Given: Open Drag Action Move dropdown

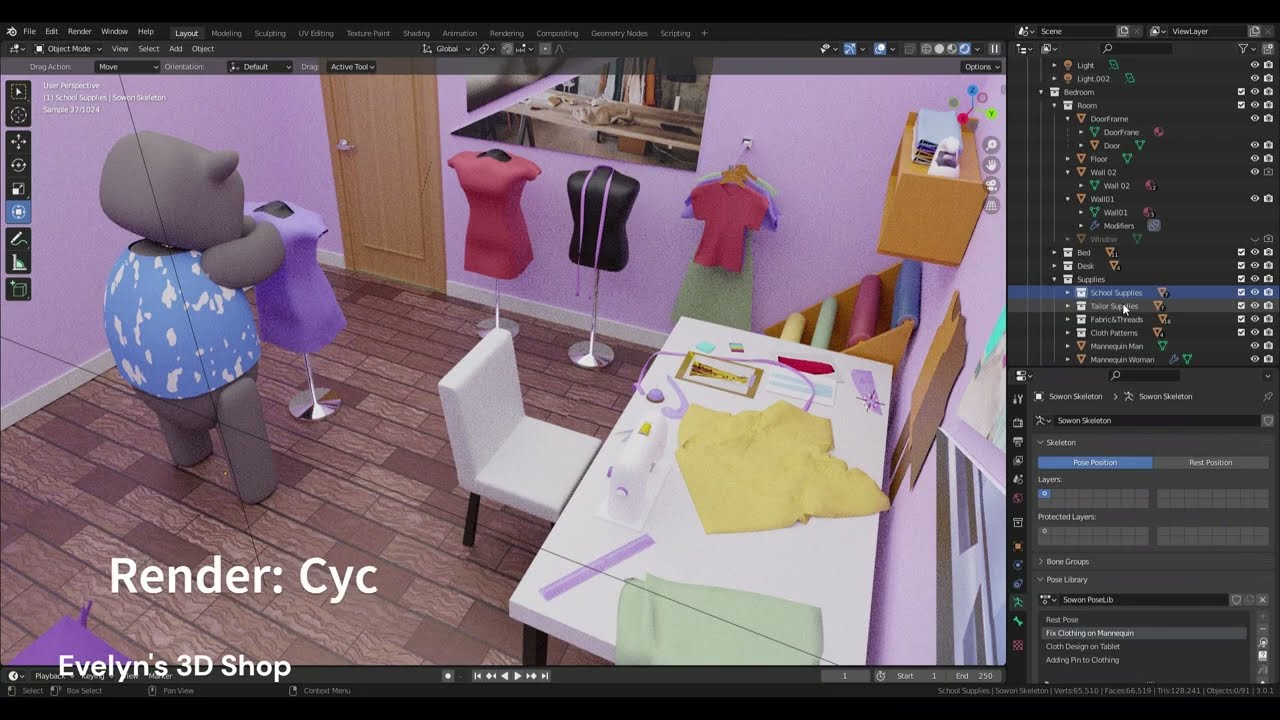Looking at the screenshot, I should (127, 67).
